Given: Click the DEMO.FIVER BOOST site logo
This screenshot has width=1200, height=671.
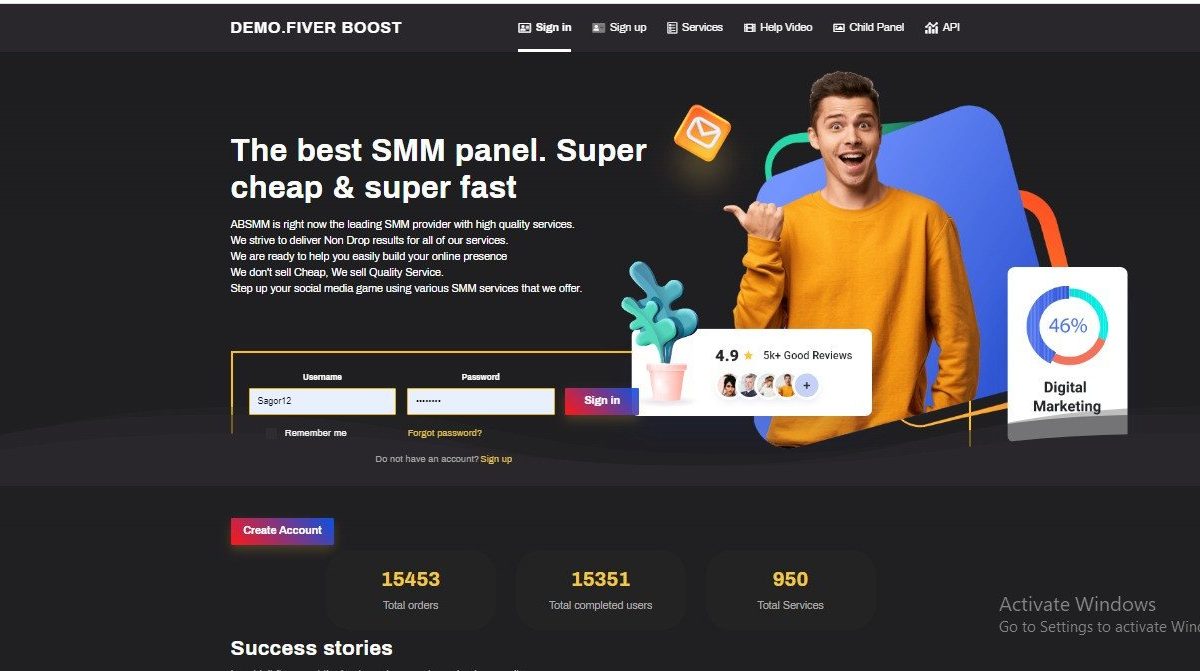Looking at the screenshot, I should (x=316, y=28).
